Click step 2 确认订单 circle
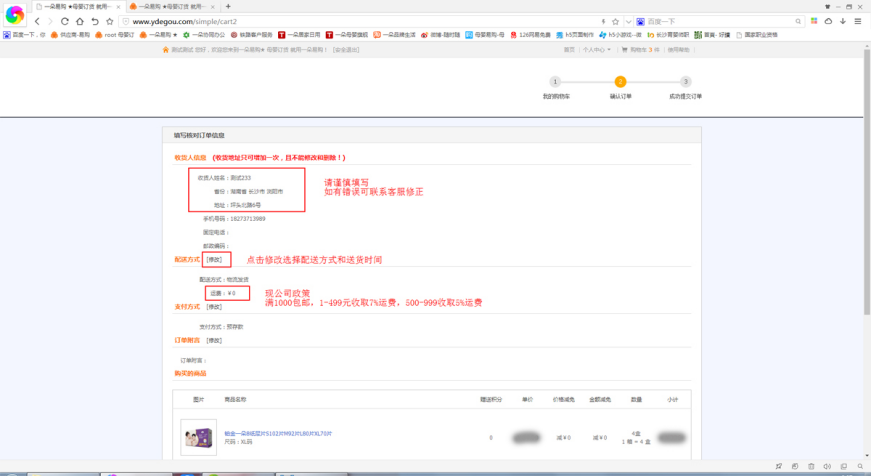This screenshot has width=871, height=476. [x=620, y=82]
